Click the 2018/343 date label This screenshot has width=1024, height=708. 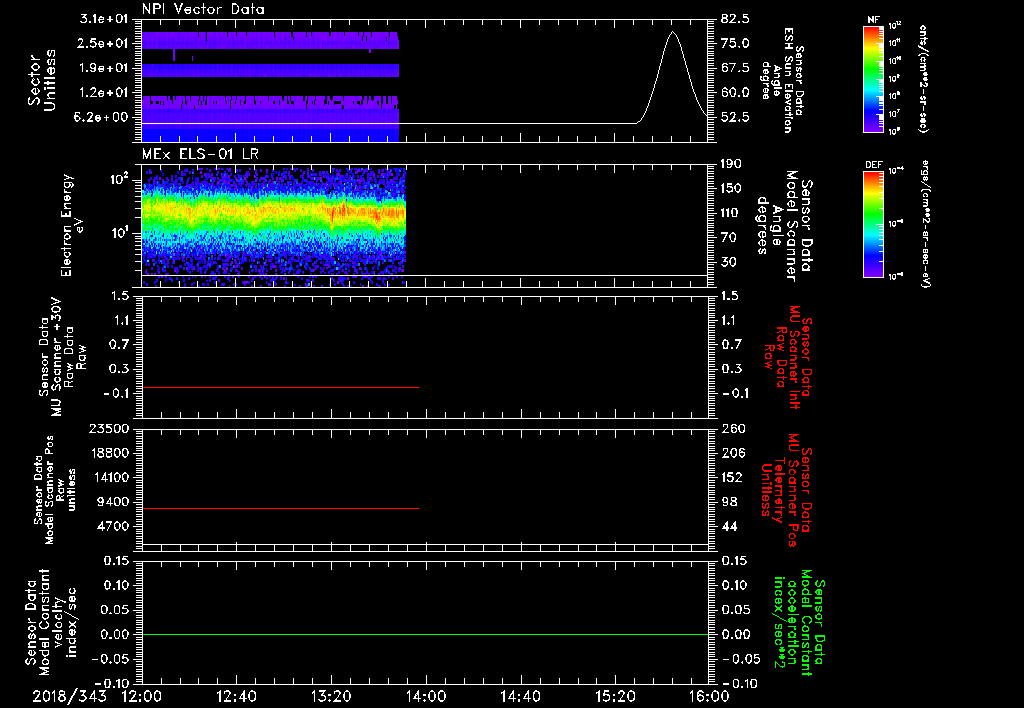coord(69,697)
